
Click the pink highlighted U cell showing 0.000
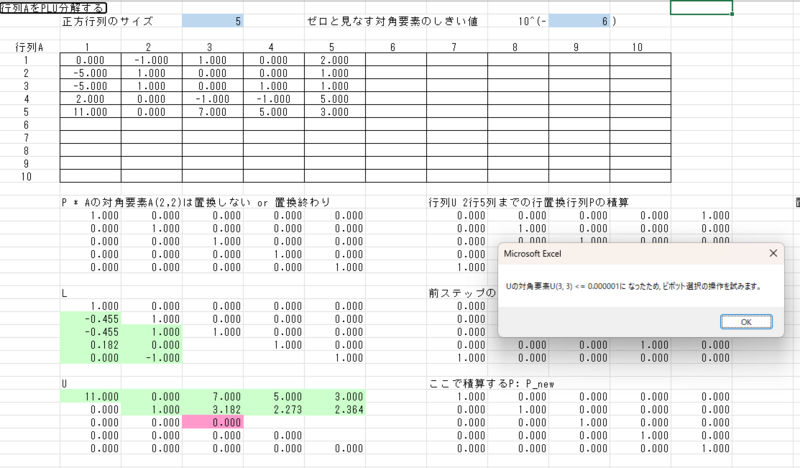[x=212, y=423]
